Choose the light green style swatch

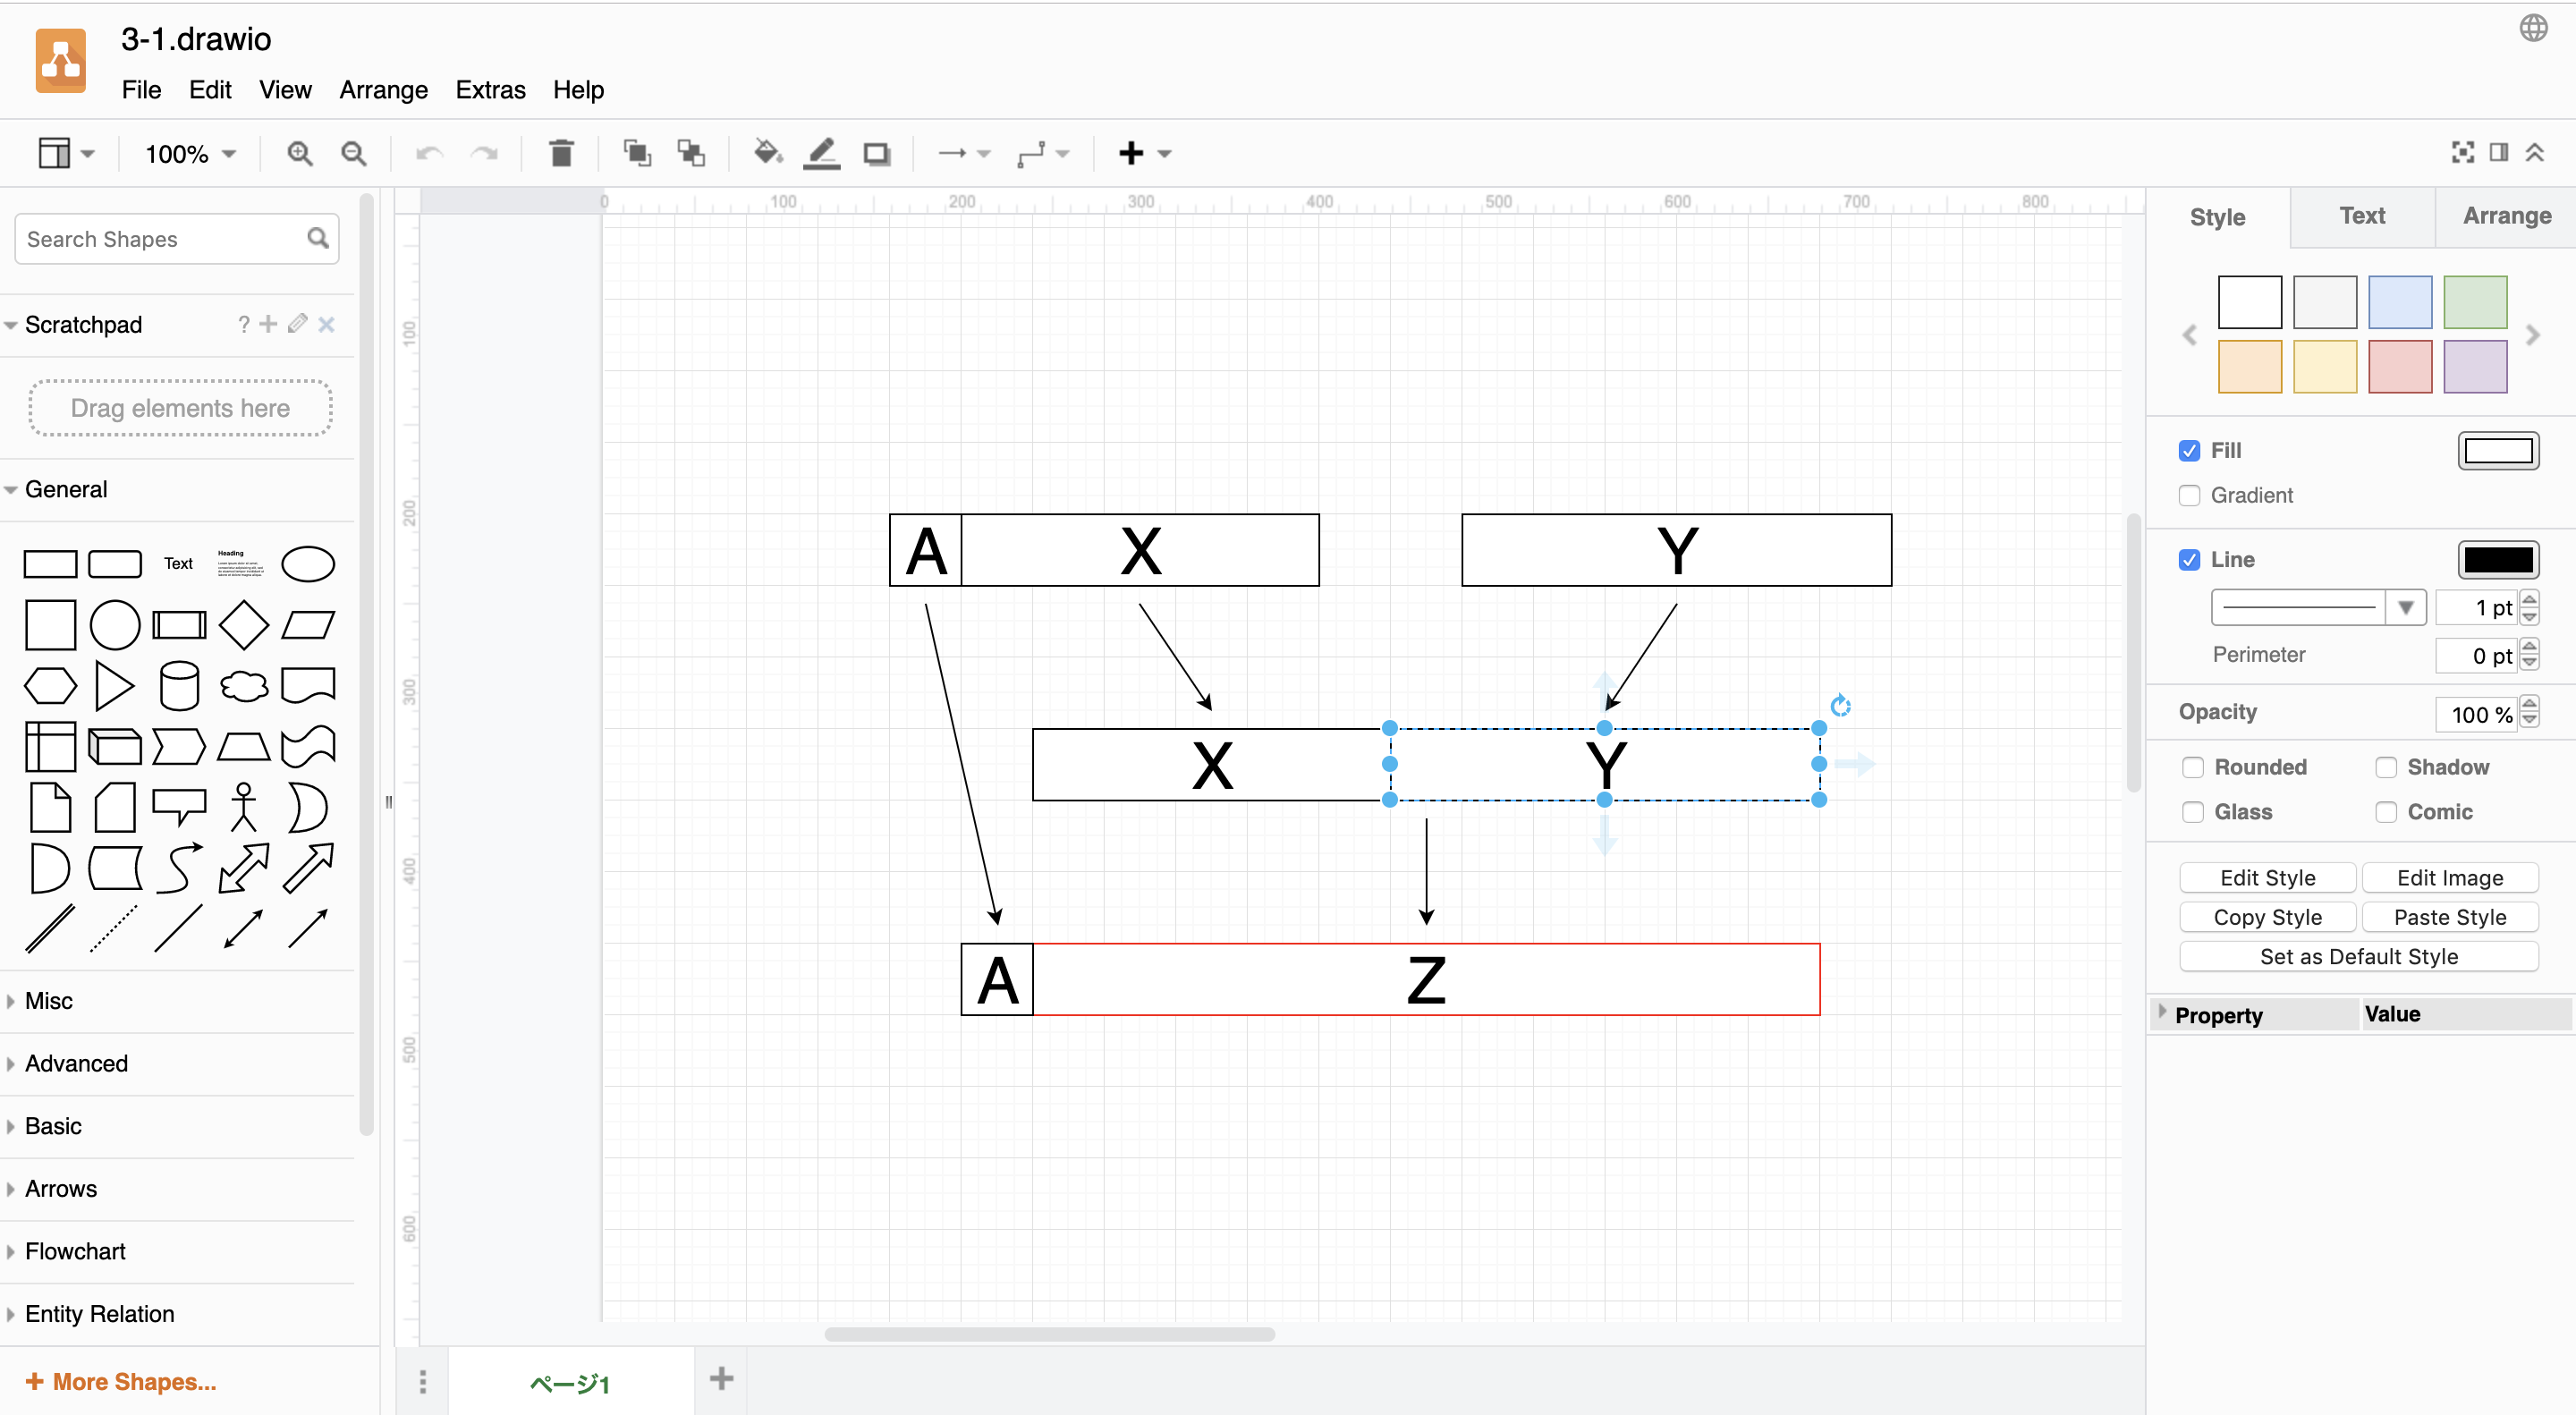click(2474, 302)
